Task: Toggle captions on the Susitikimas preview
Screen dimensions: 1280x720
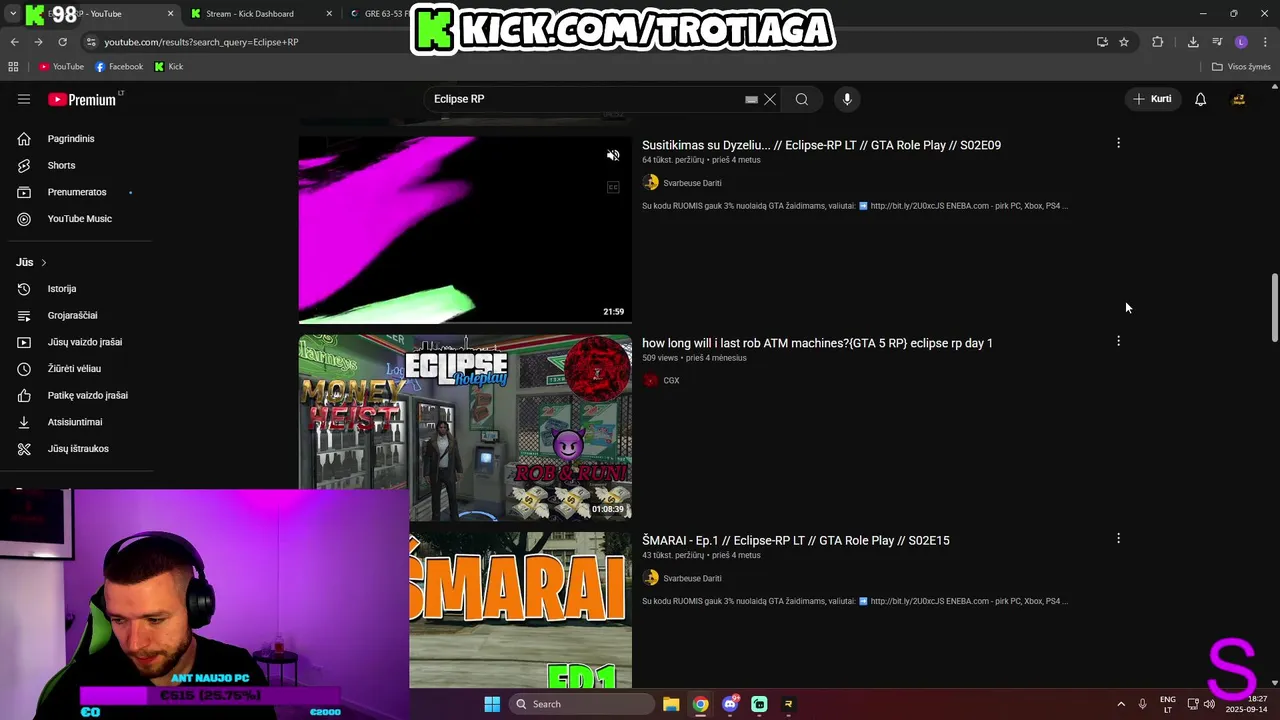Action: tap(613, 187)
